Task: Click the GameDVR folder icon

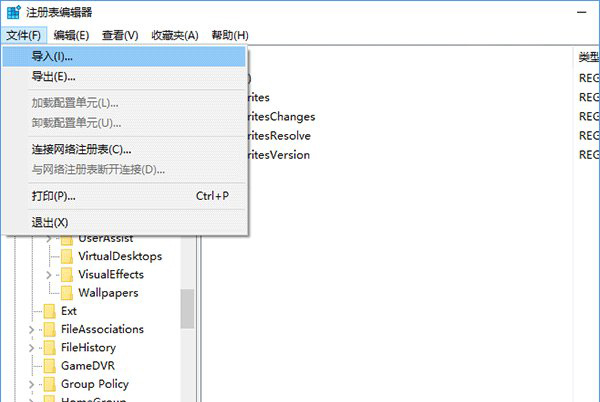Action: [49, 365]
